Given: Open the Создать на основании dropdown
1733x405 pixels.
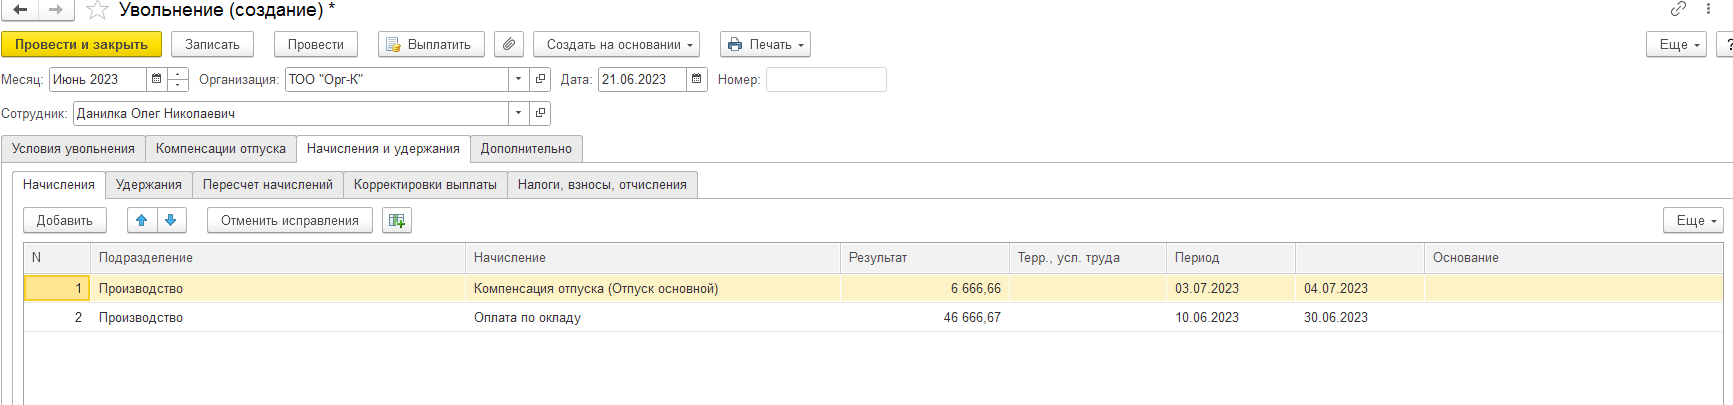Looking at the screenshot, I should [616, 45].
